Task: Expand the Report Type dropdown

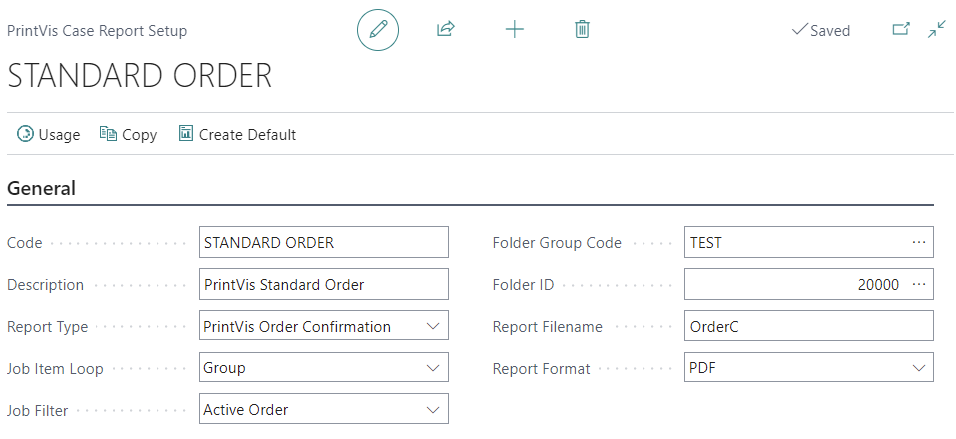Action: pyautogui.click(x=433, y=326)
